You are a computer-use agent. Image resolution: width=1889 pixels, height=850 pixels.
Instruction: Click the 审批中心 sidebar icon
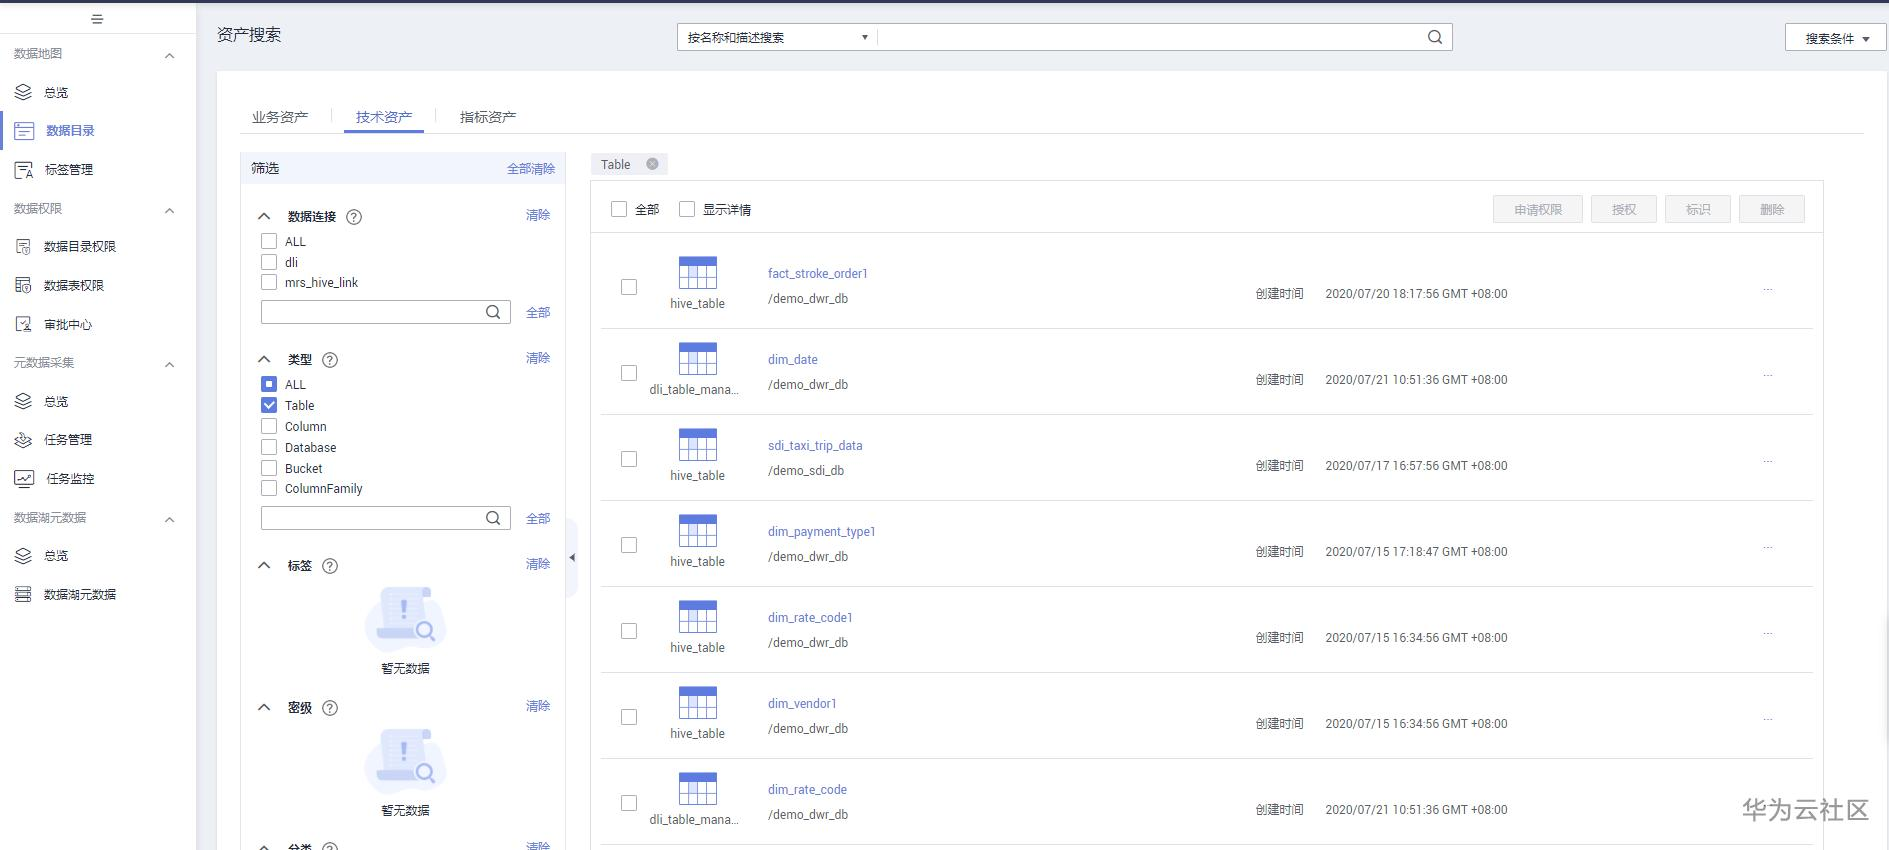(x=23, y=324)
